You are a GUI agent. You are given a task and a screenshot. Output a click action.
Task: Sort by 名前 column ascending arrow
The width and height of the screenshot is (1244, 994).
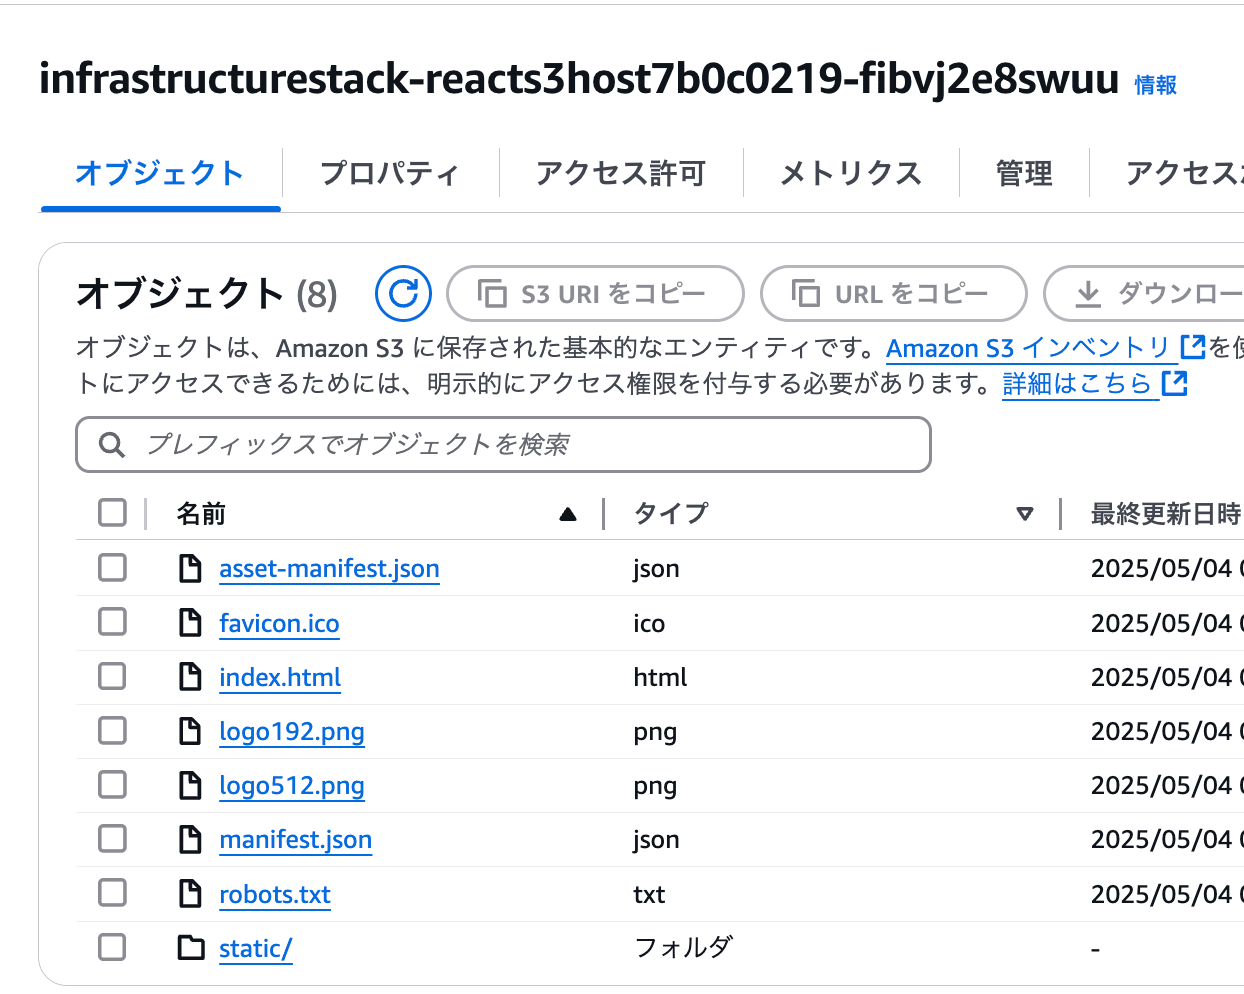pos(568,514)
